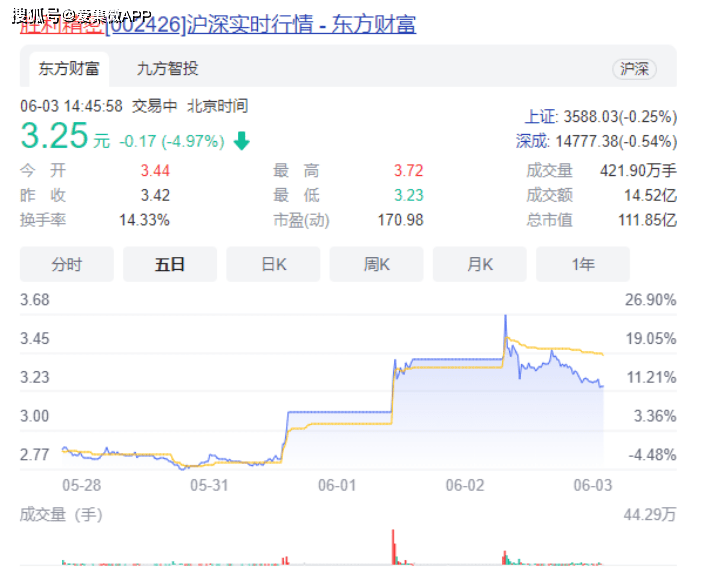Click the current price 3.25
The width and height of the screenshot is (705, 580).
coord(54,135)
